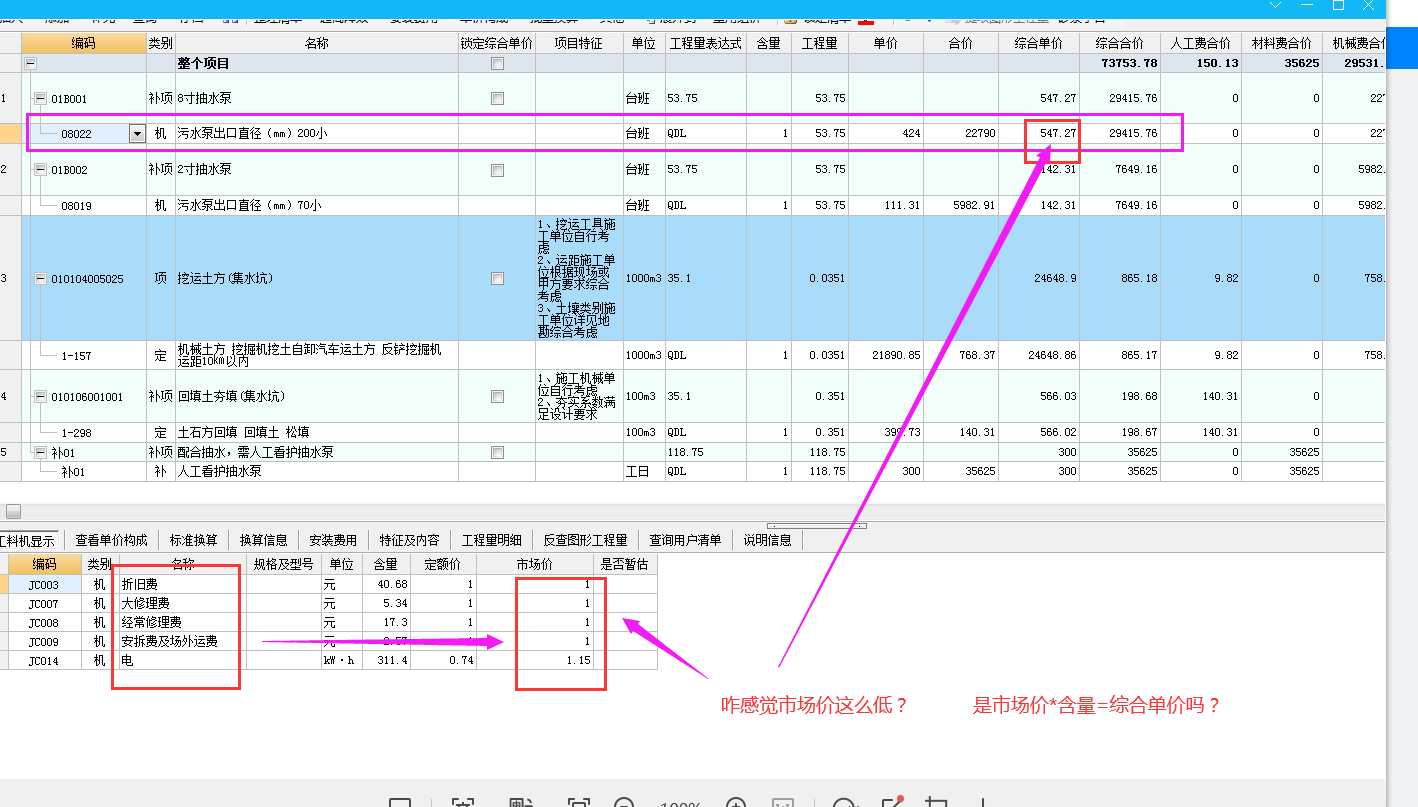The height and width of the screenshot is (807, 1418).
Task: Select the 土石方回填 回填土 松填 cell
Action: click(x=317, y=433)
